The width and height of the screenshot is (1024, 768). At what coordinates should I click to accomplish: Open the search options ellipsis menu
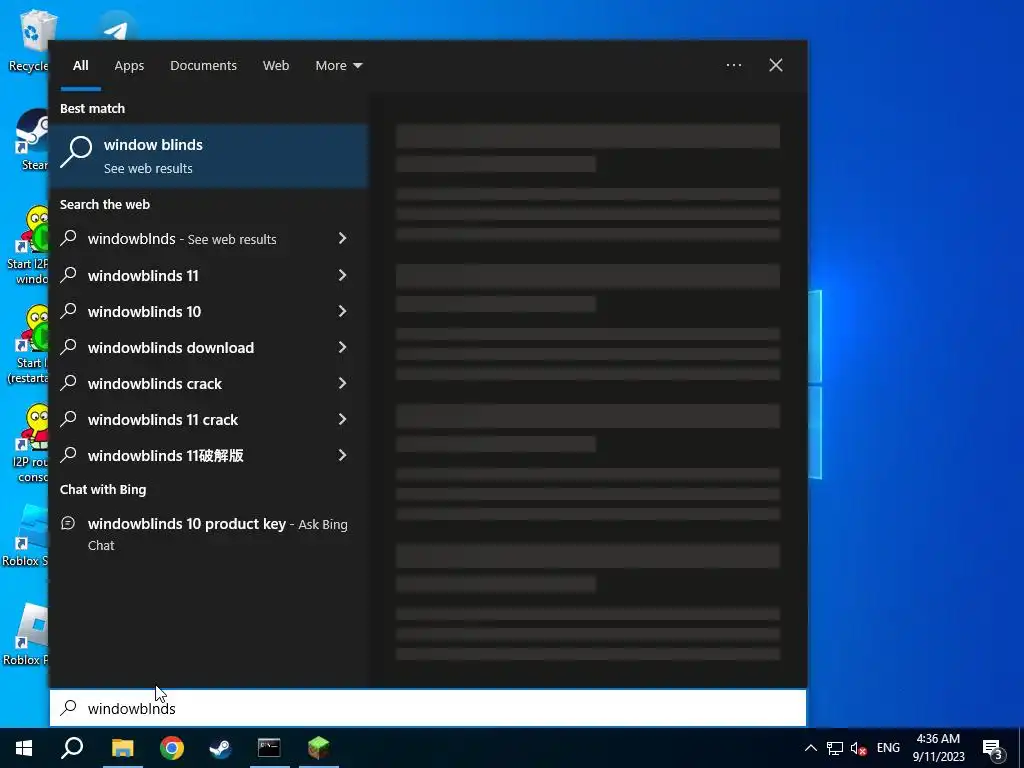(733, 65)
